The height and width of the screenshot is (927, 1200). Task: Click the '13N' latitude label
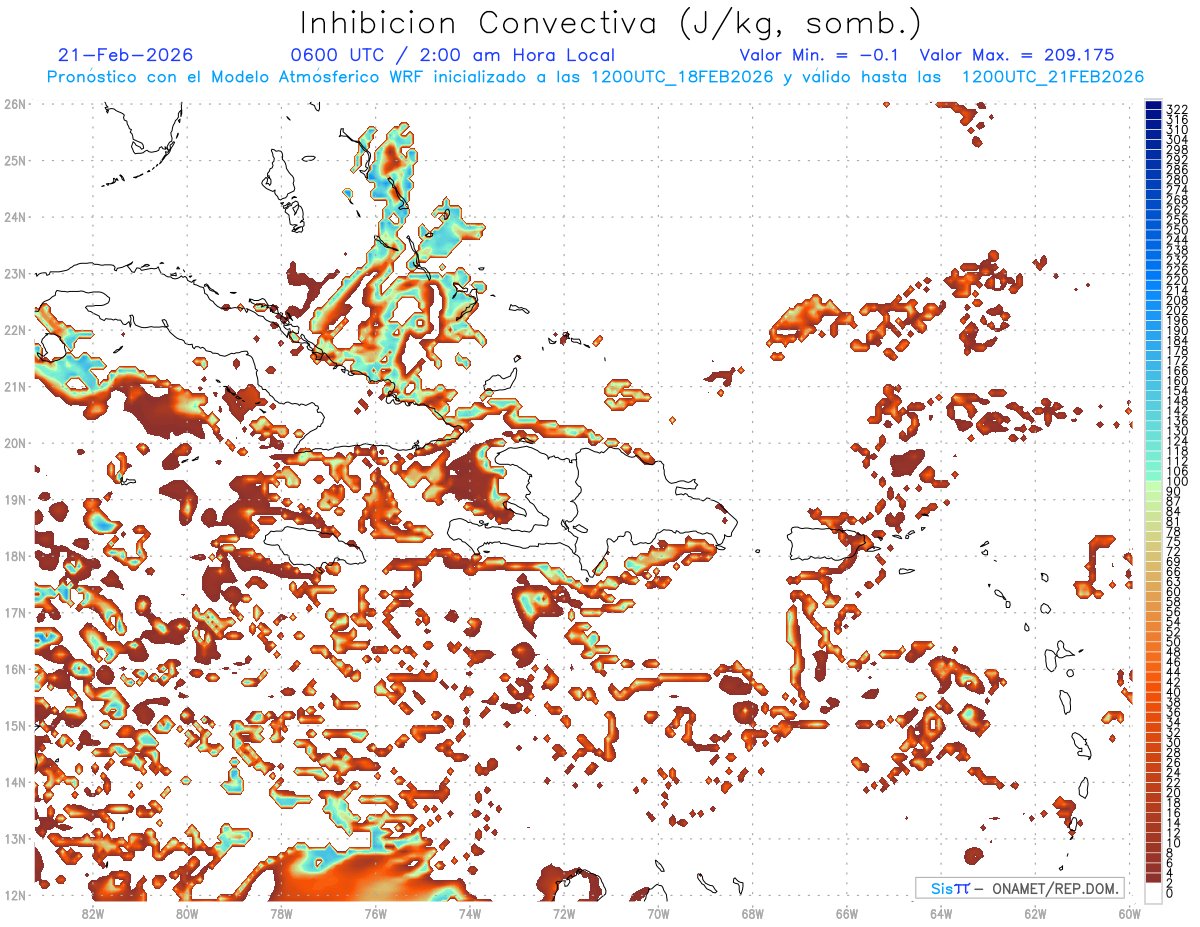click(15, 838)
